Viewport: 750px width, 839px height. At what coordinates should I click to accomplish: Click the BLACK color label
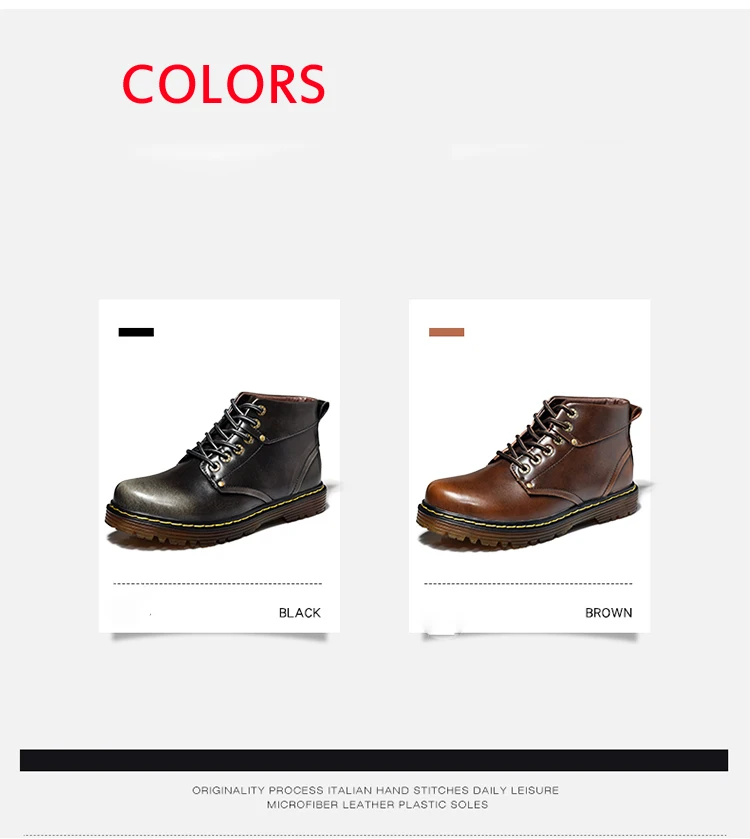coord(300,613)
